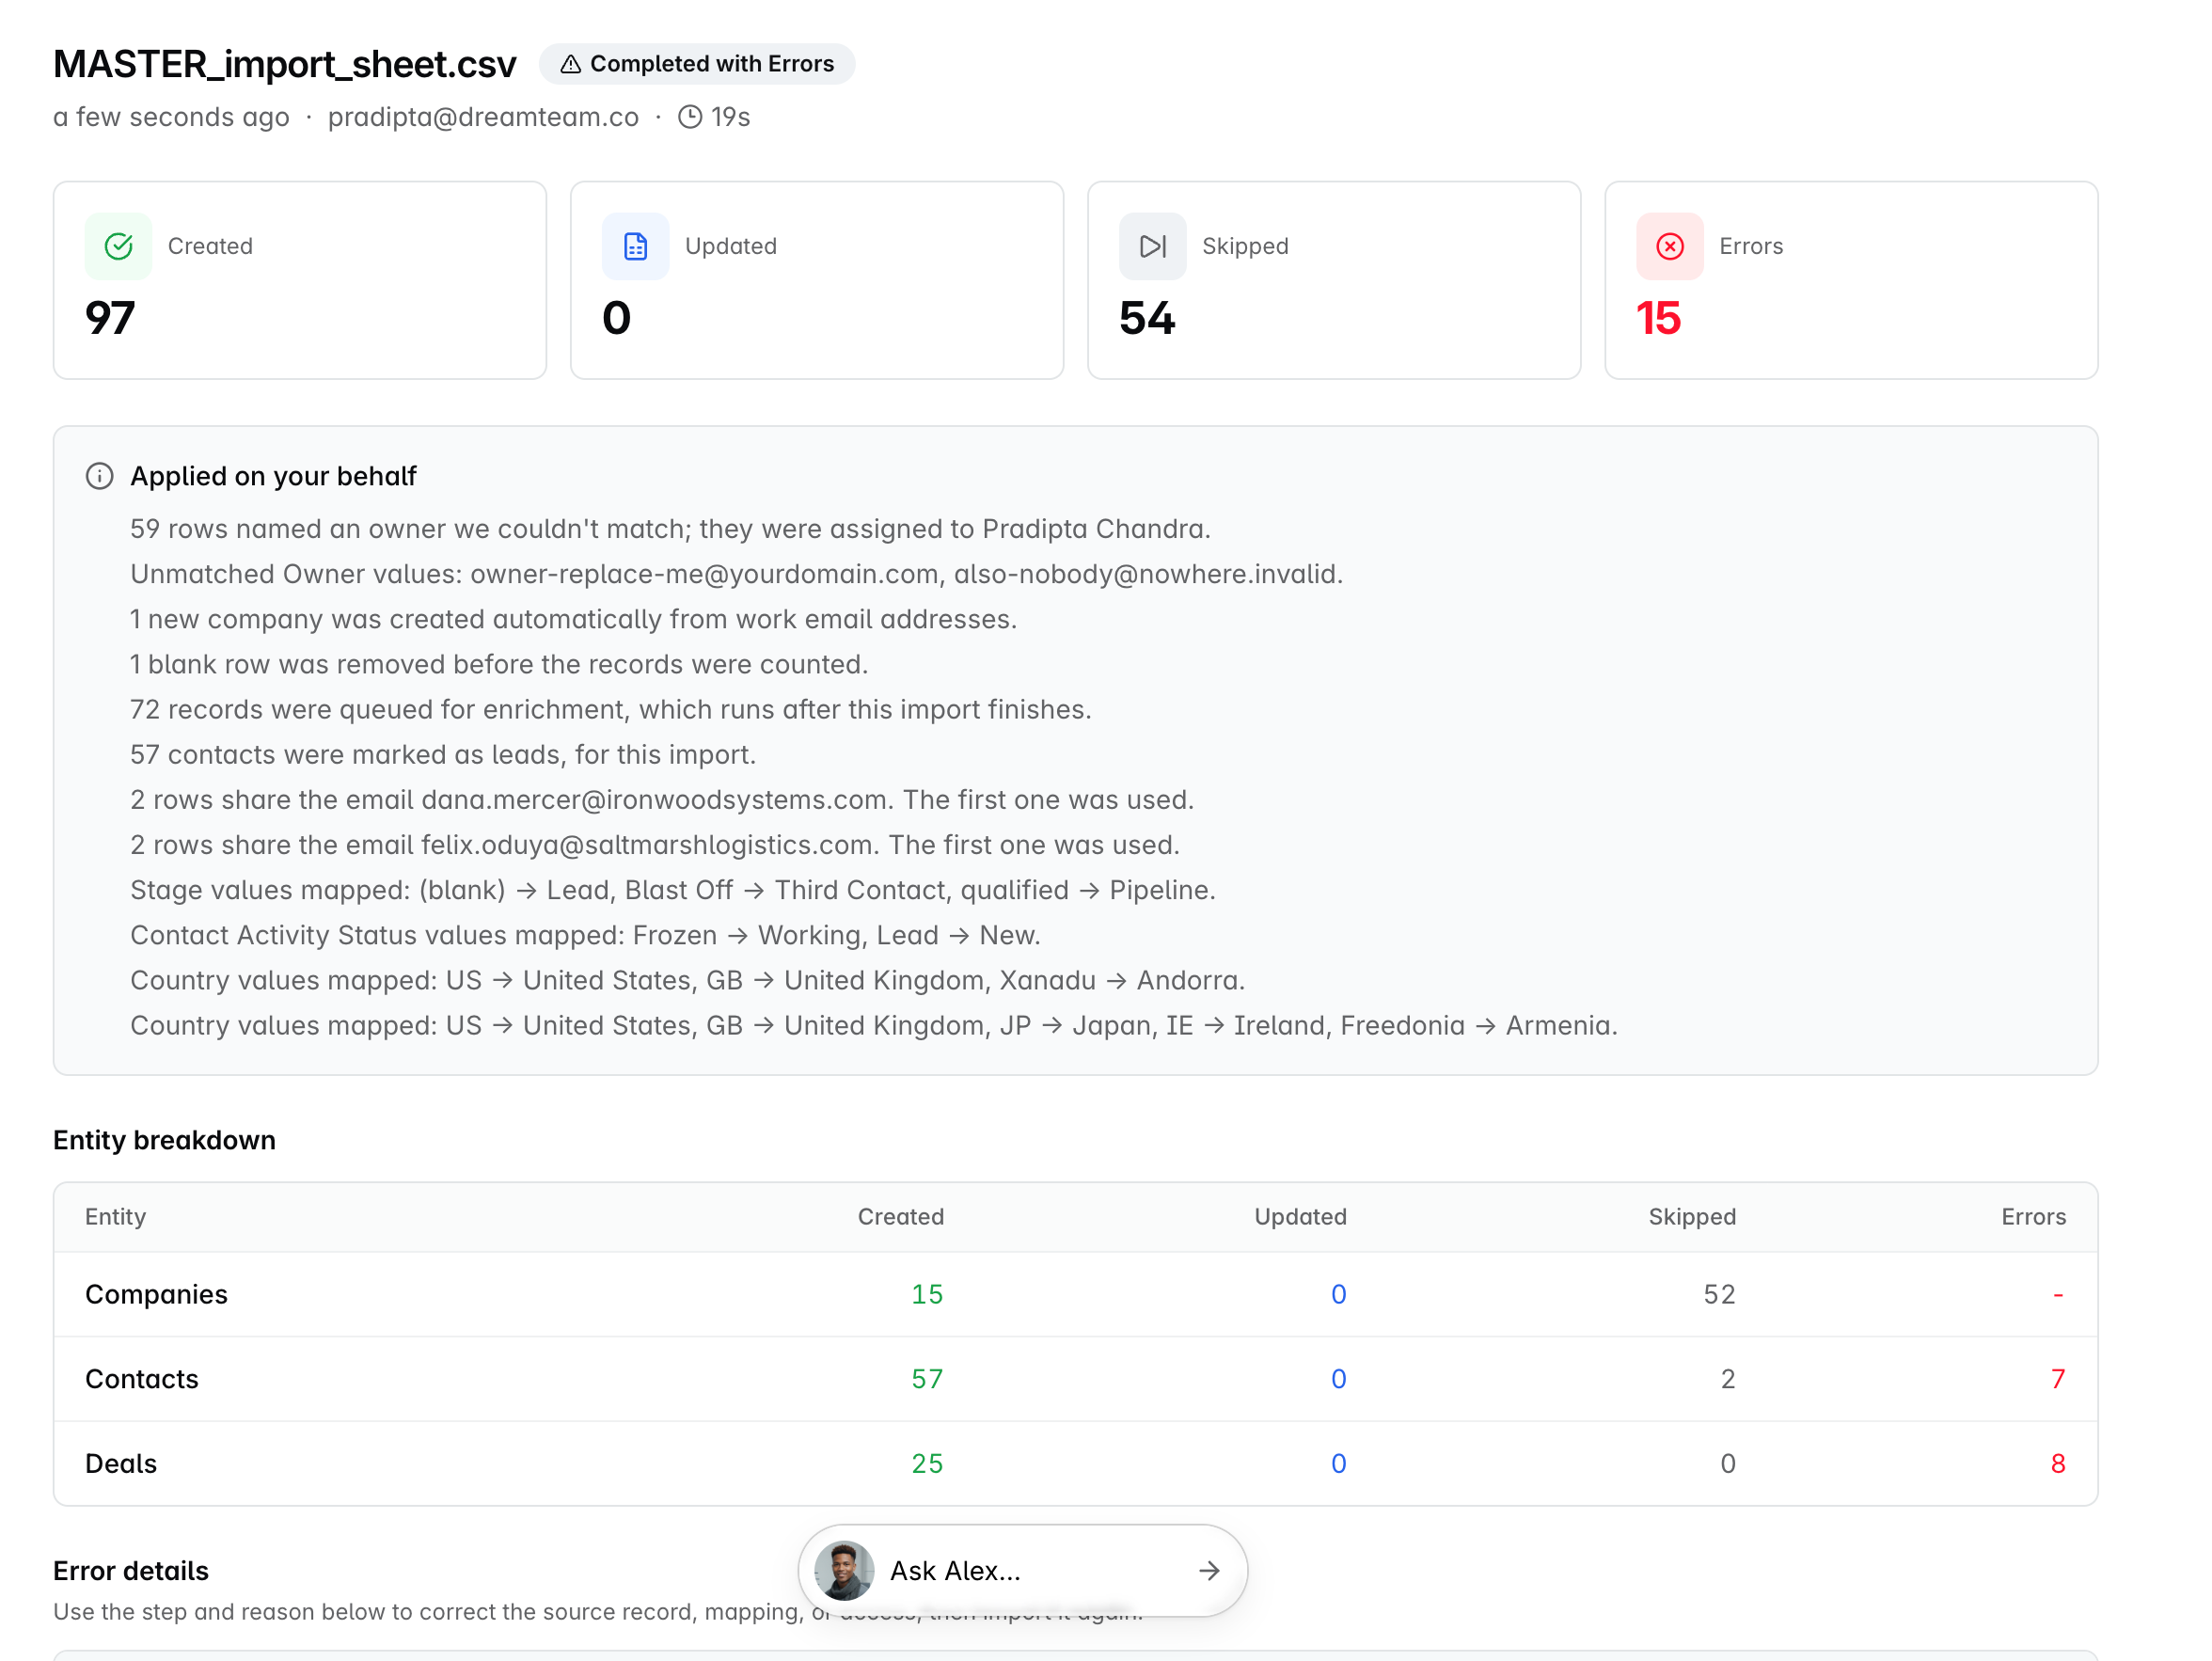Click the red 7 errors count for Contacts

(x=2057, y=1379)
